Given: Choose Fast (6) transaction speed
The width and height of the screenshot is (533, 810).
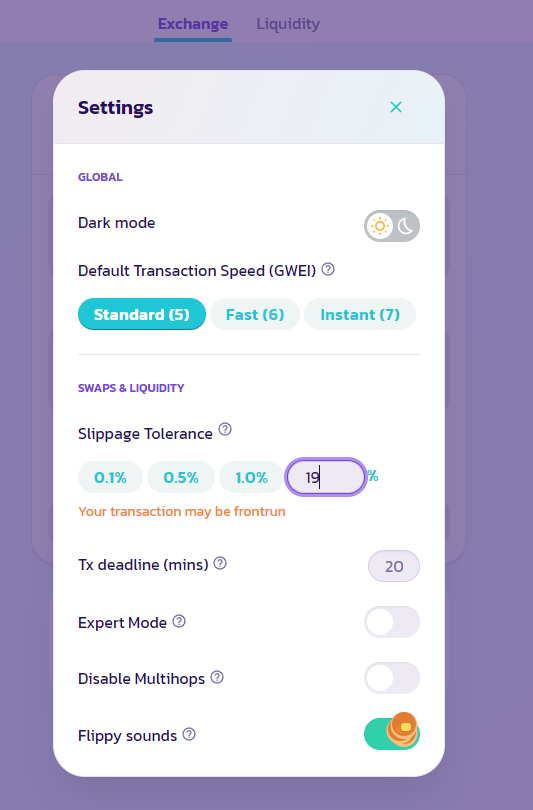Looking at the screenshot, I should click(x=255, y=314).
